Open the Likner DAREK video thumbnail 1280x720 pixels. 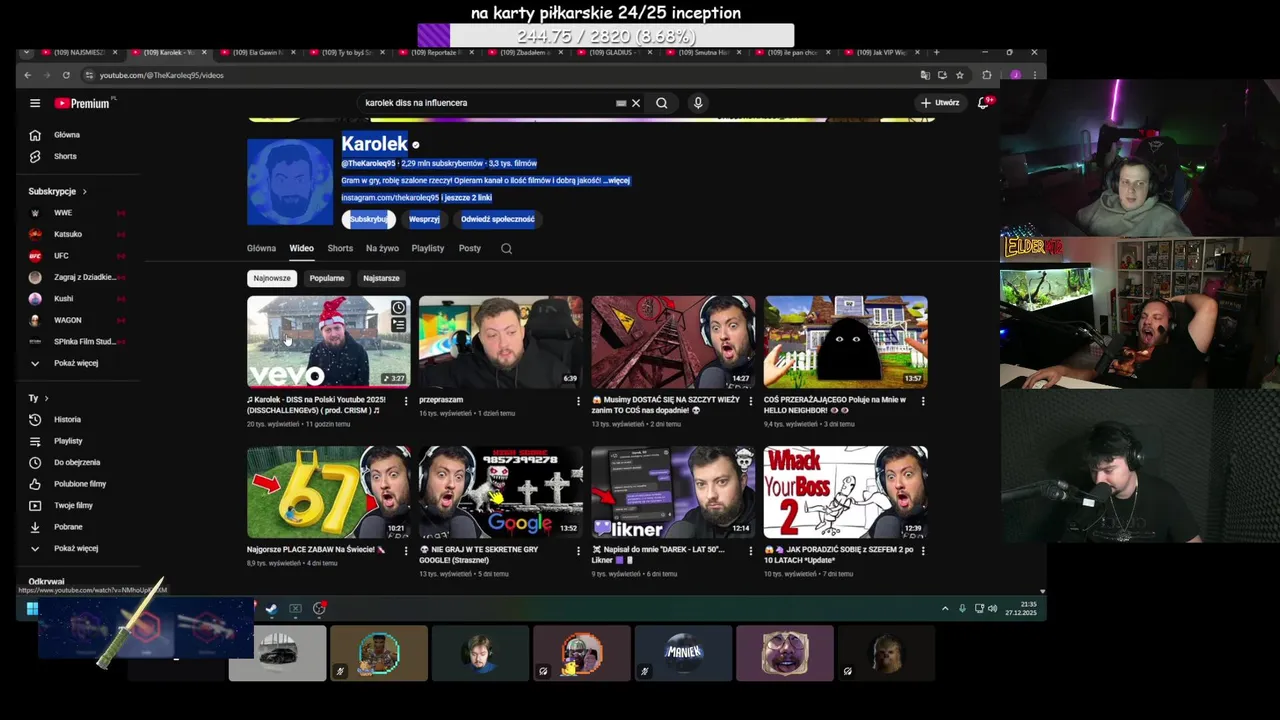point(673,492)
